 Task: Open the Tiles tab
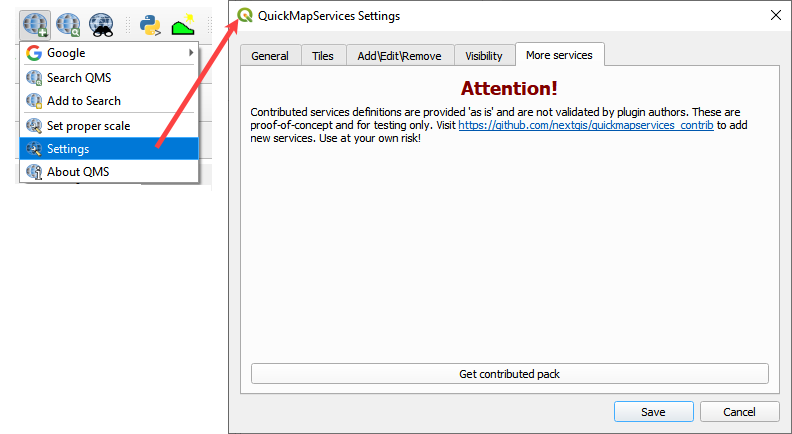pyautogui.click(x=323, y=56)
